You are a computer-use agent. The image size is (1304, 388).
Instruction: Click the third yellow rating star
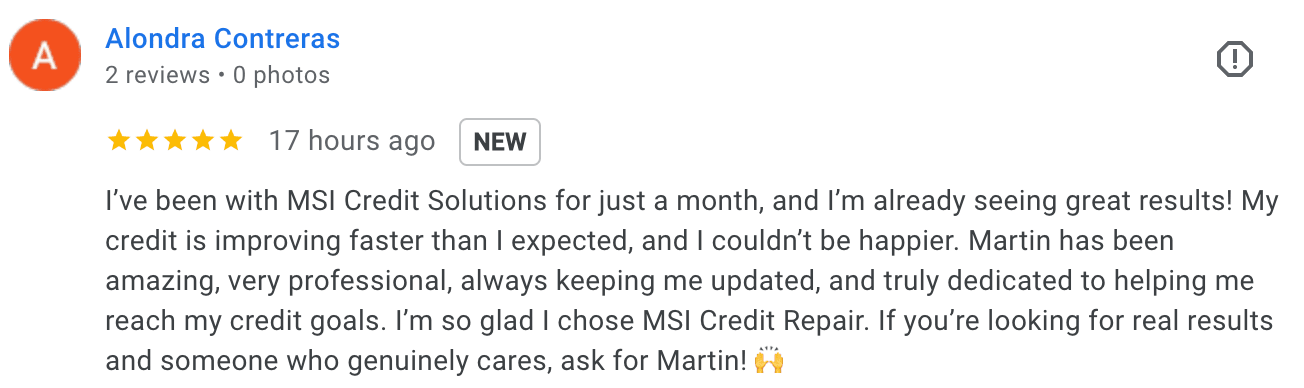click(174, 141)
